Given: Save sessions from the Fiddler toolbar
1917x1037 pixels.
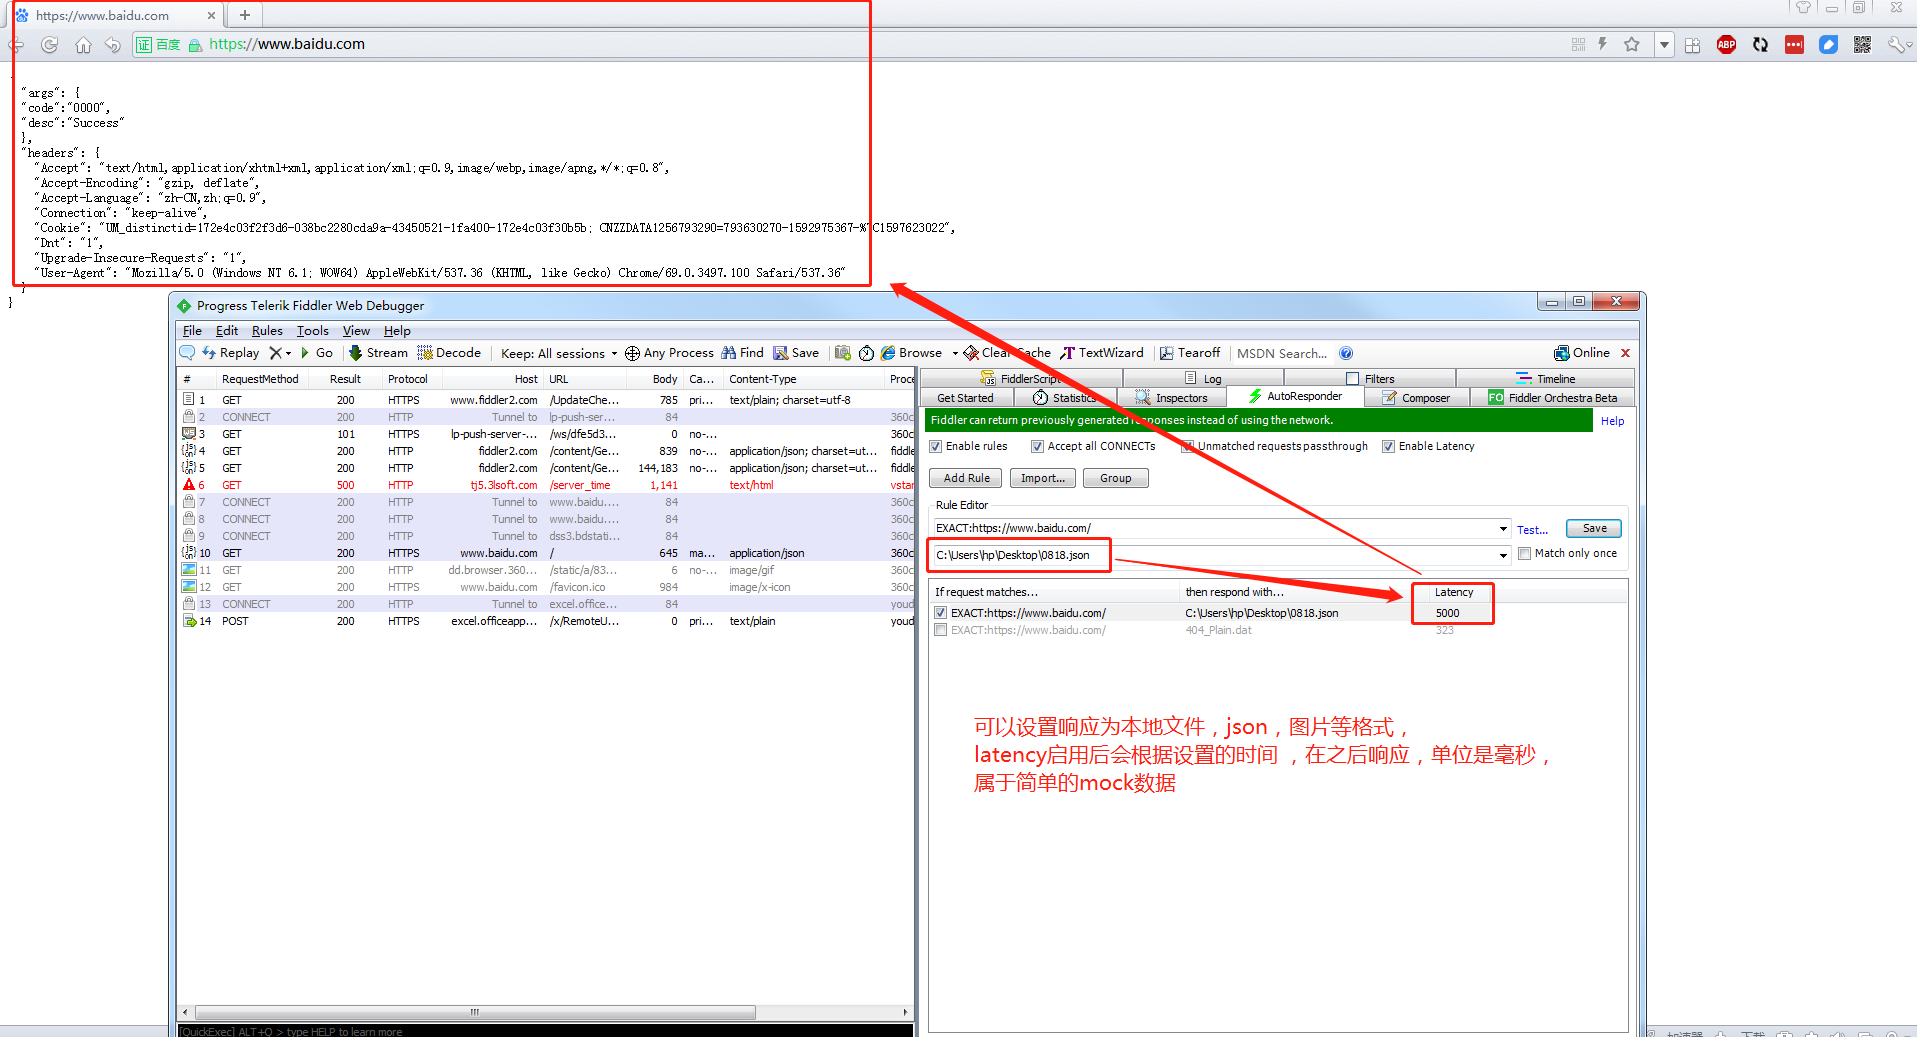Looking at the screenshot, I should (x=796, y=353).
